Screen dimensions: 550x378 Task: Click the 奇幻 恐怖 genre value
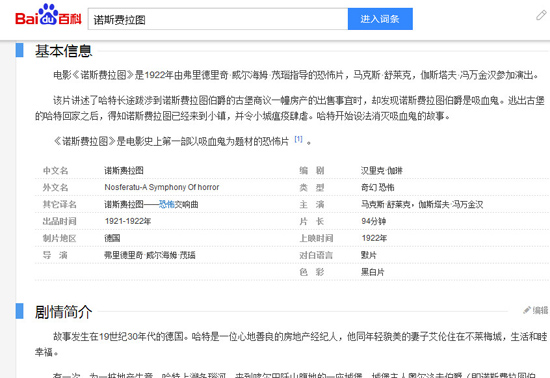tap(377, 188)
